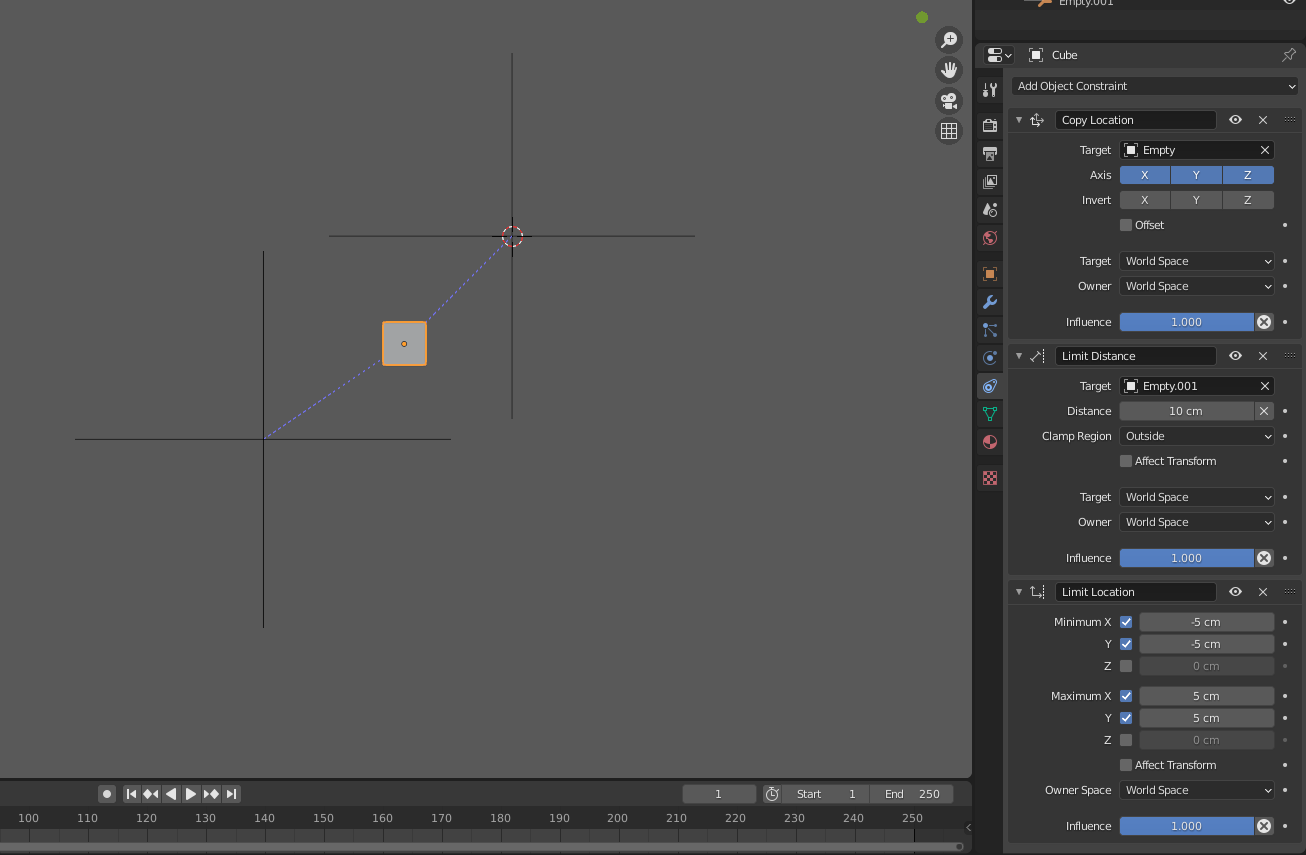Open the World properties tab

pos(990,238)
